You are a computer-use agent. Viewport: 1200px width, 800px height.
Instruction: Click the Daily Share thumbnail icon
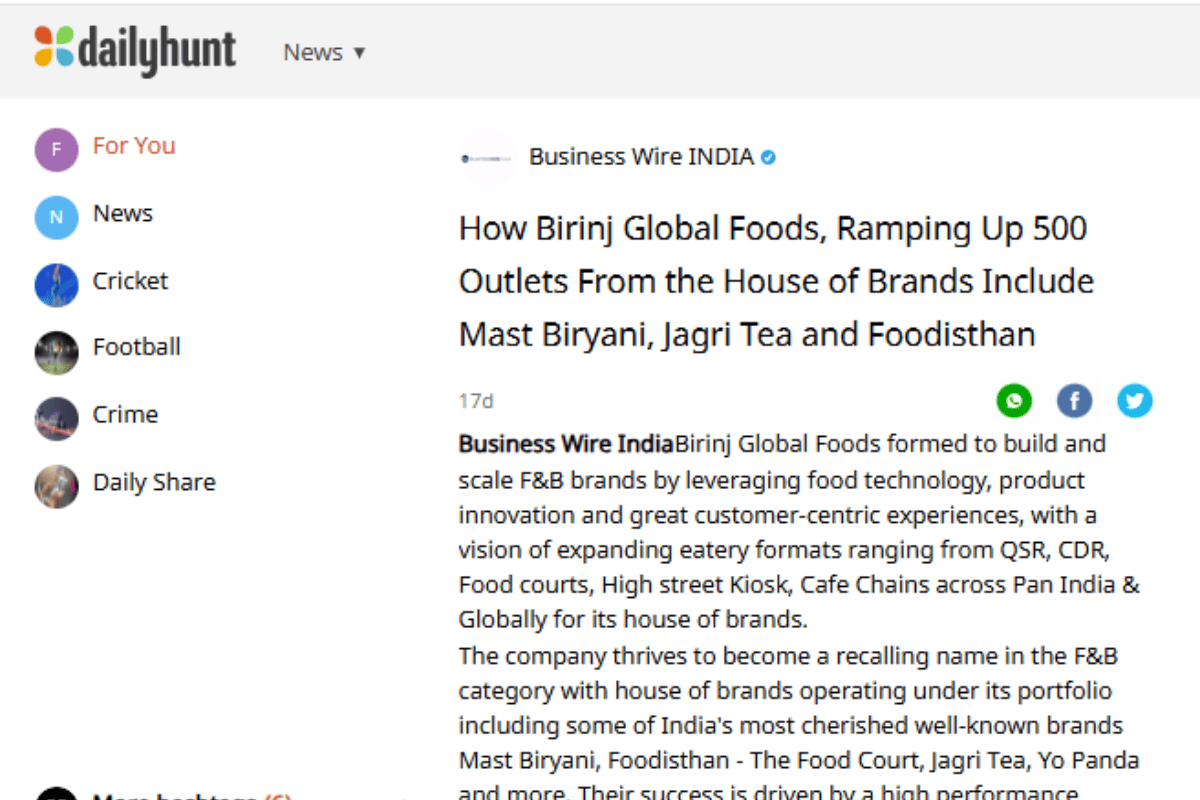click(x=56, y=486)
